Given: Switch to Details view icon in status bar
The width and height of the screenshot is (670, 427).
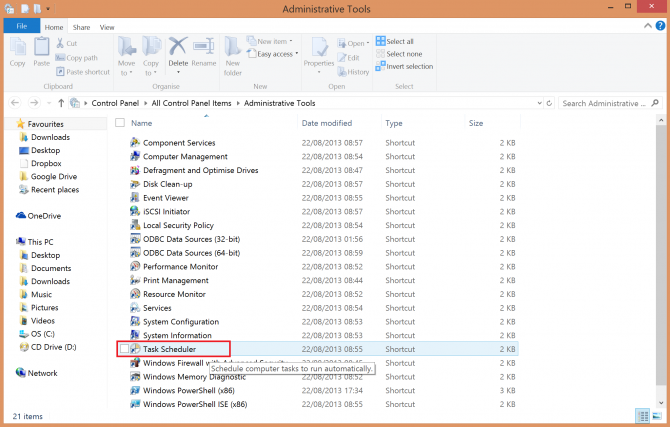Looking at the screenshot, I should pyautogui.click(x=642, y=415).
